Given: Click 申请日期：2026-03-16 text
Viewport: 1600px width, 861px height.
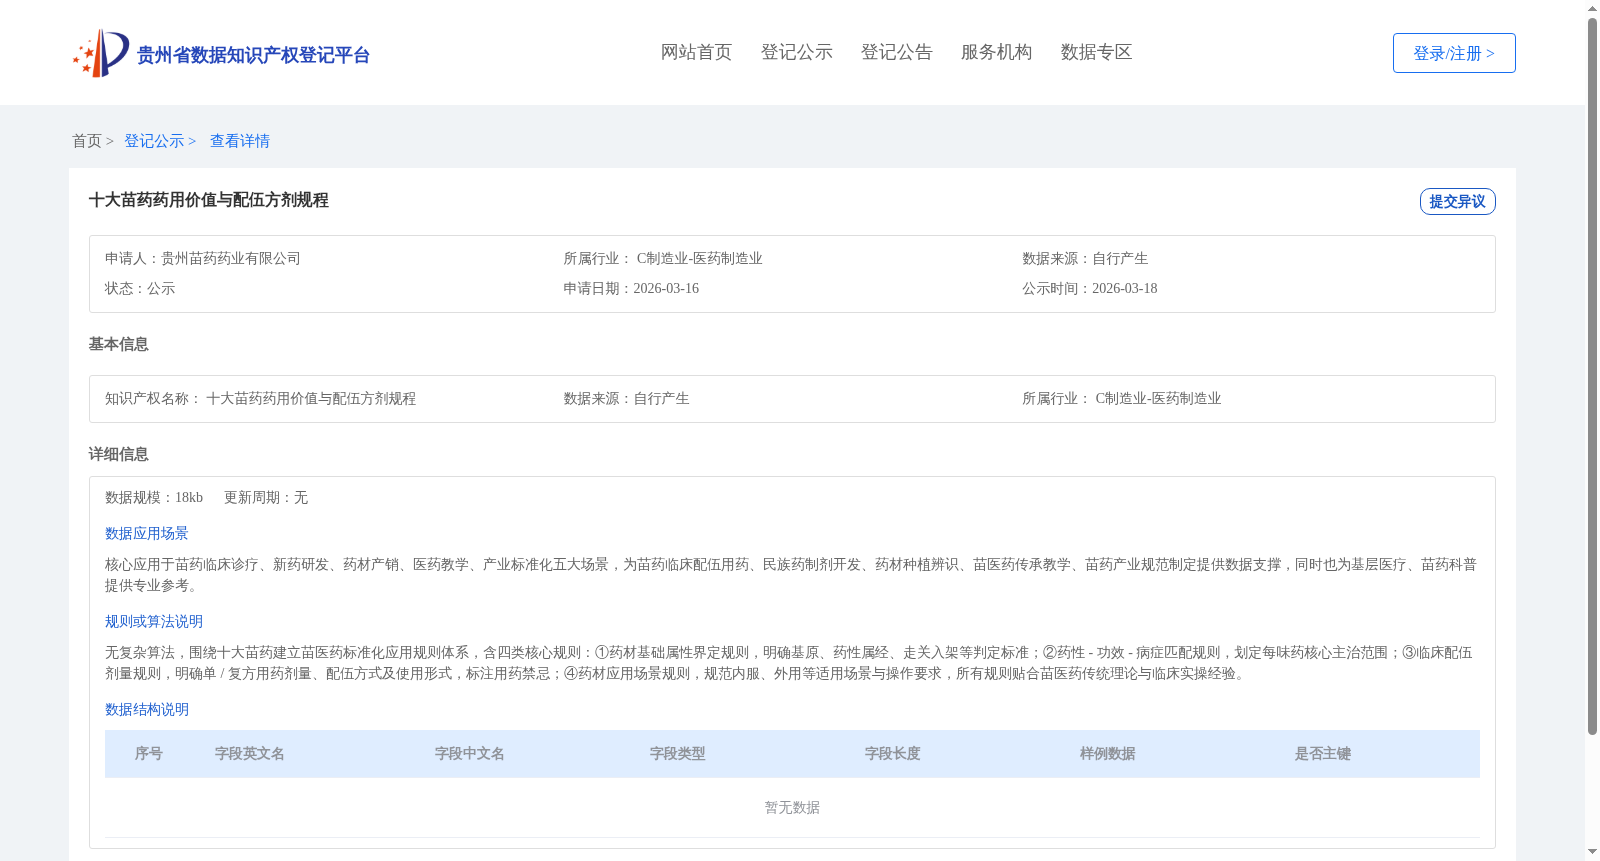Looking at the screenshot, I should tap(631, 288).
